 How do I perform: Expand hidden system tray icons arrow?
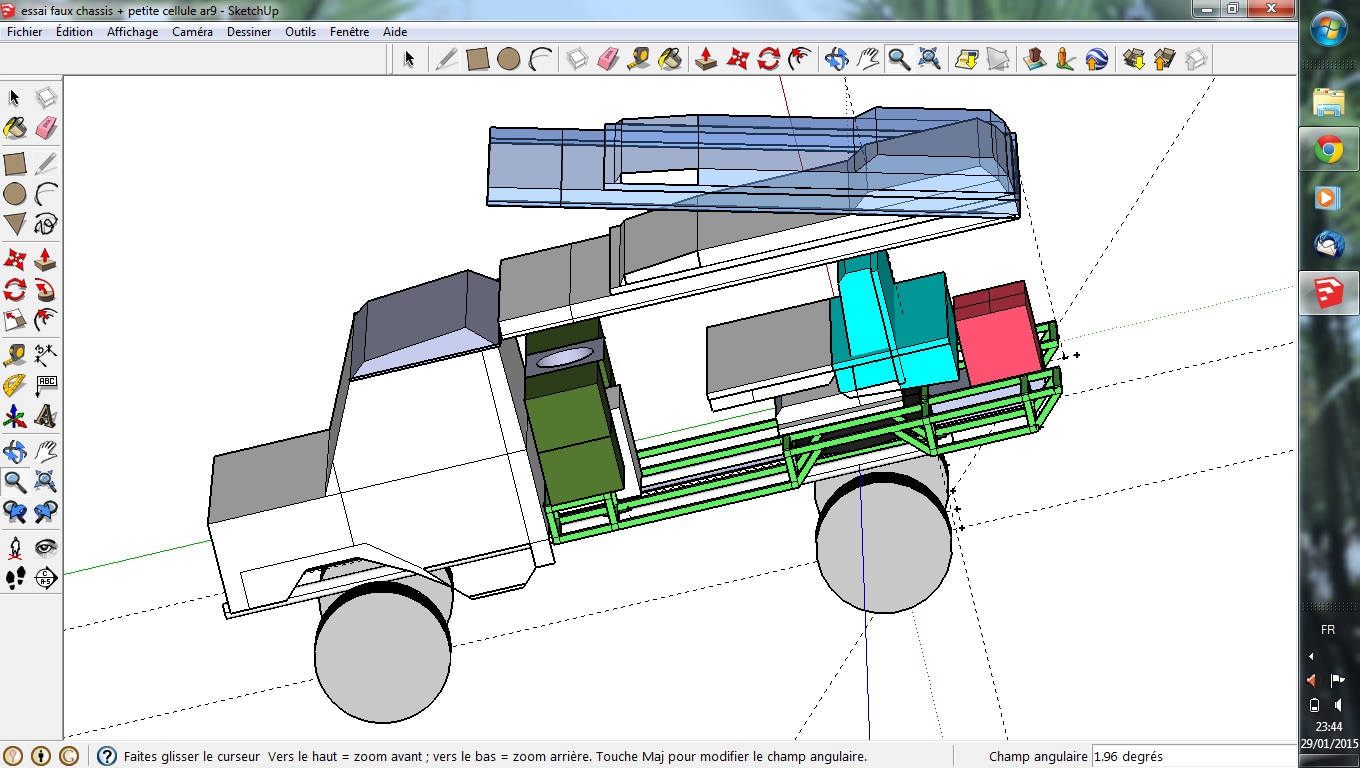coord(1312,657)
